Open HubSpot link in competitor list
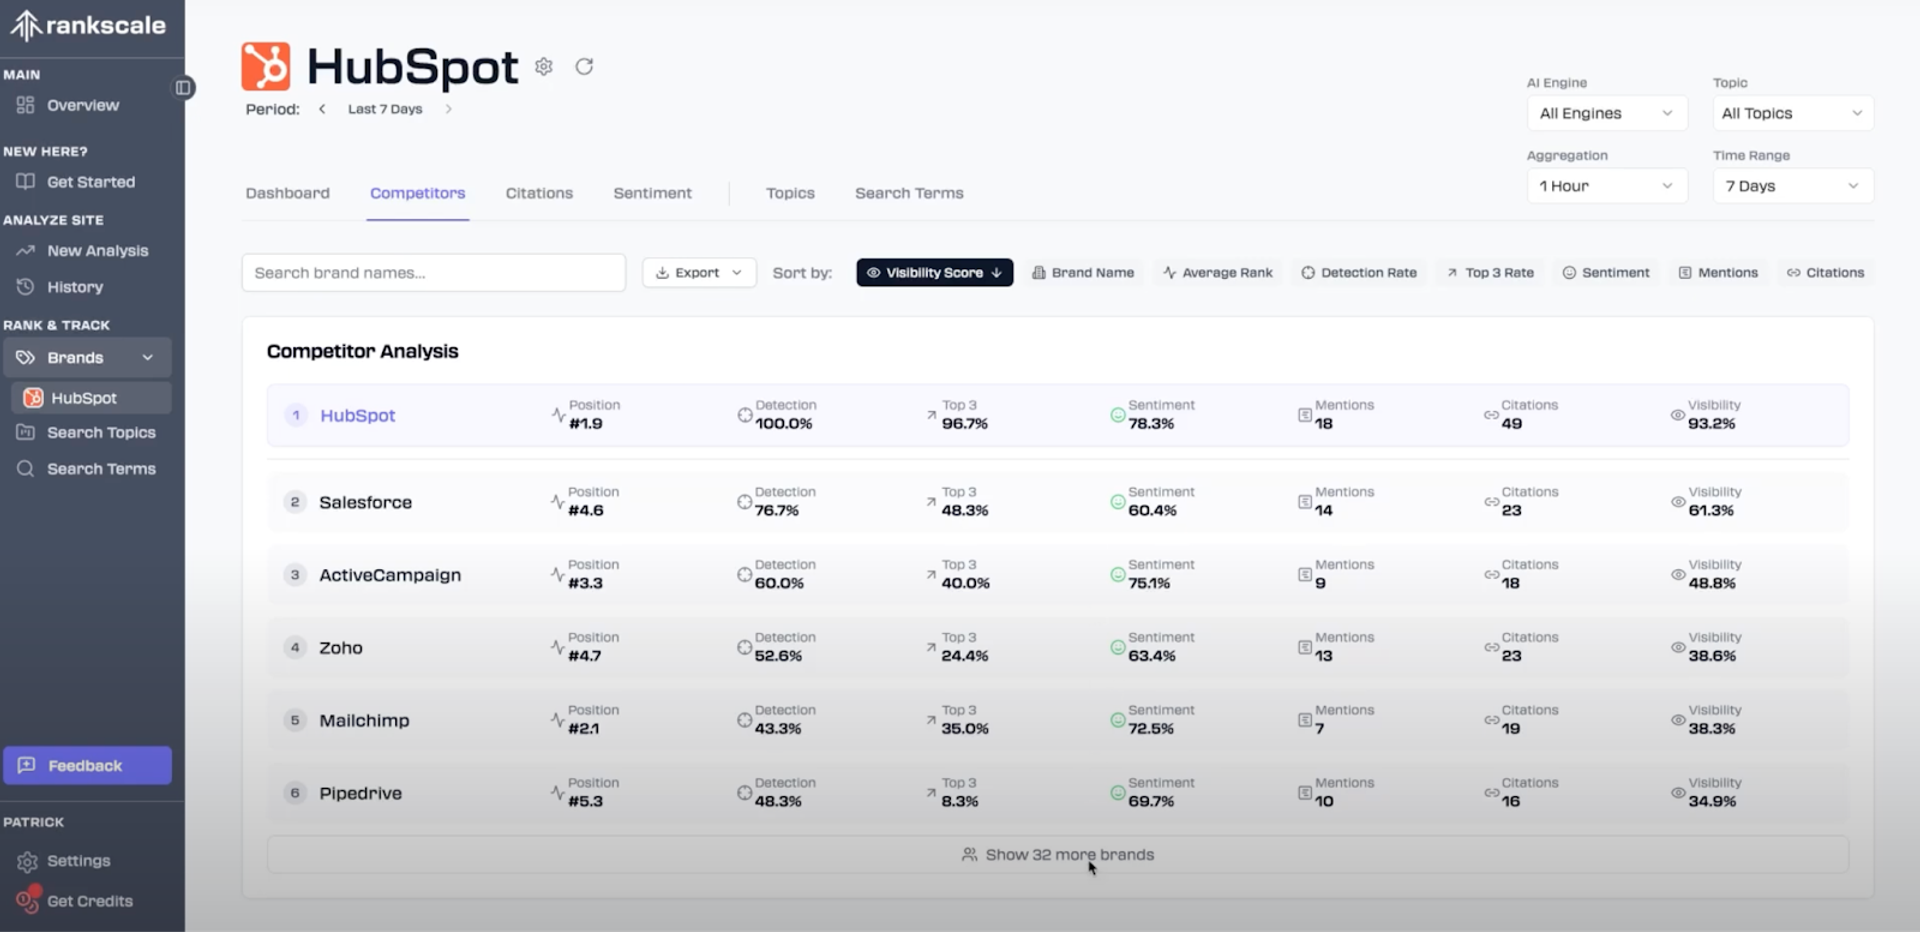This screenshot has width=1920, height=932. (358, 415)
